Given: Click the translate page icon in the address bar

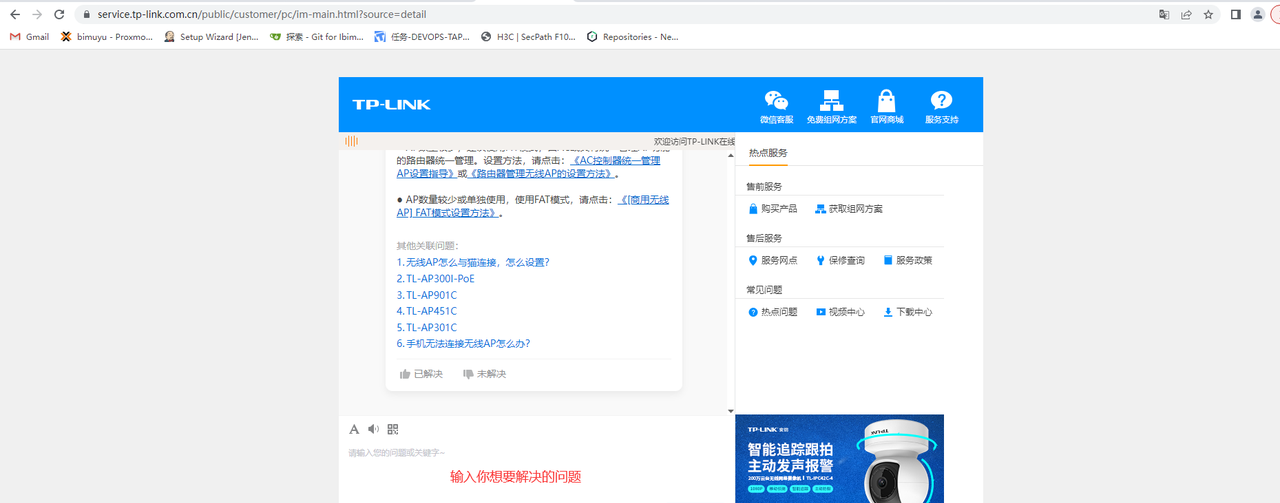Looking at the screenshot, I should click(x=1164, y=15).
